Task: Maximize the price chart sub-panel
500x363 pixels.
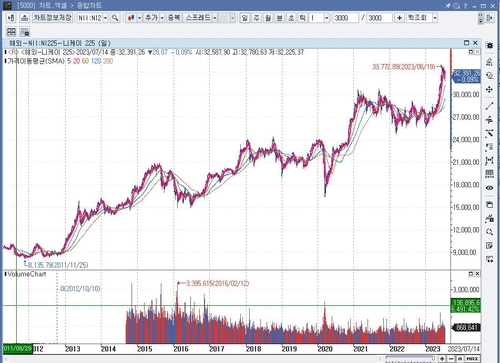Action: (471, 52)
